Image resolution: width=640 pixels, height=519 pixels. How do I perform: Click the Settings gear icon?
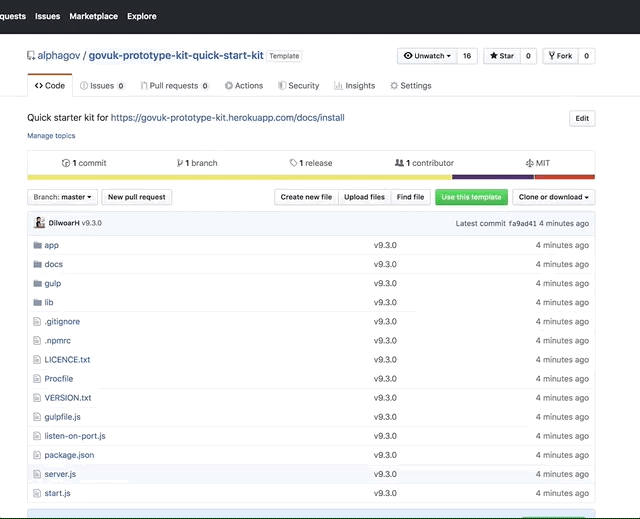tap(394, 86)
